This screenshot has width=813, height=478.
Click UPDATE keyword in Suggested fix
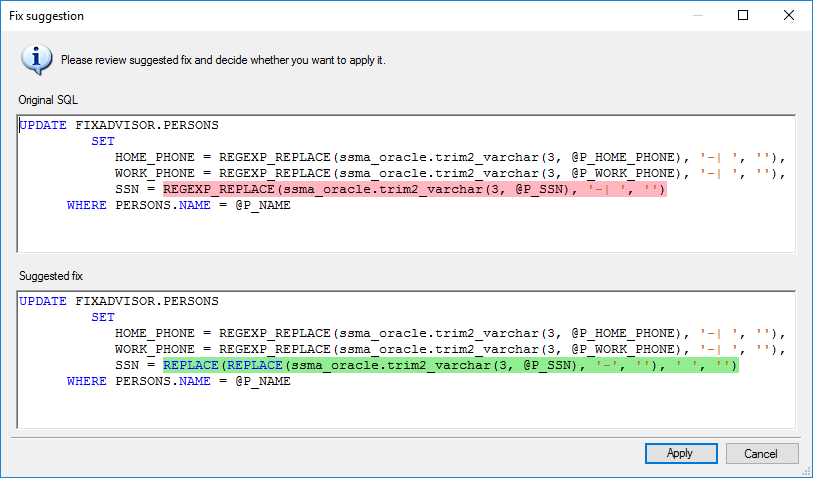coord(43,301)
